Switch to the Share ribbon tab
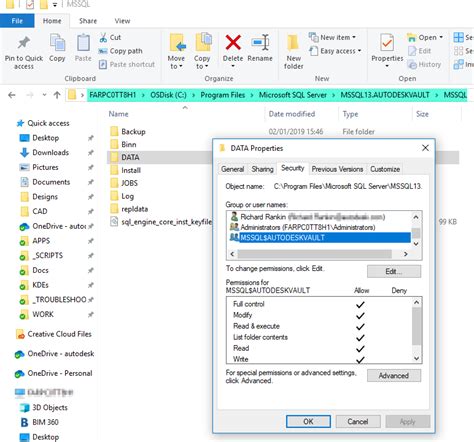This screenshot has height=442, width=474. [88, 21]
